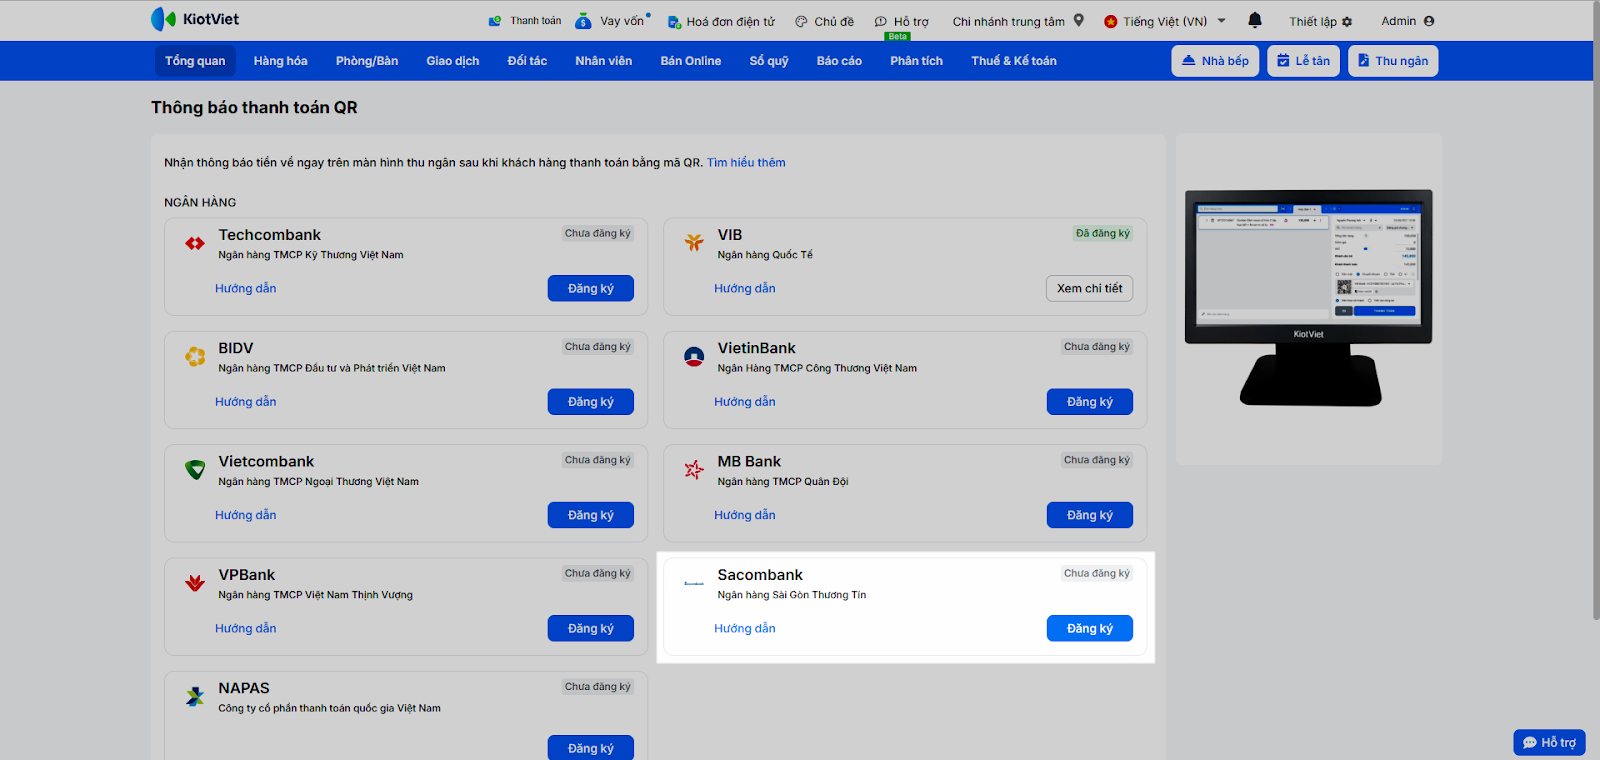This screenshot has width=1600, height=760.
Task: Select the Tổng quan menu
Action: (195, 61)
